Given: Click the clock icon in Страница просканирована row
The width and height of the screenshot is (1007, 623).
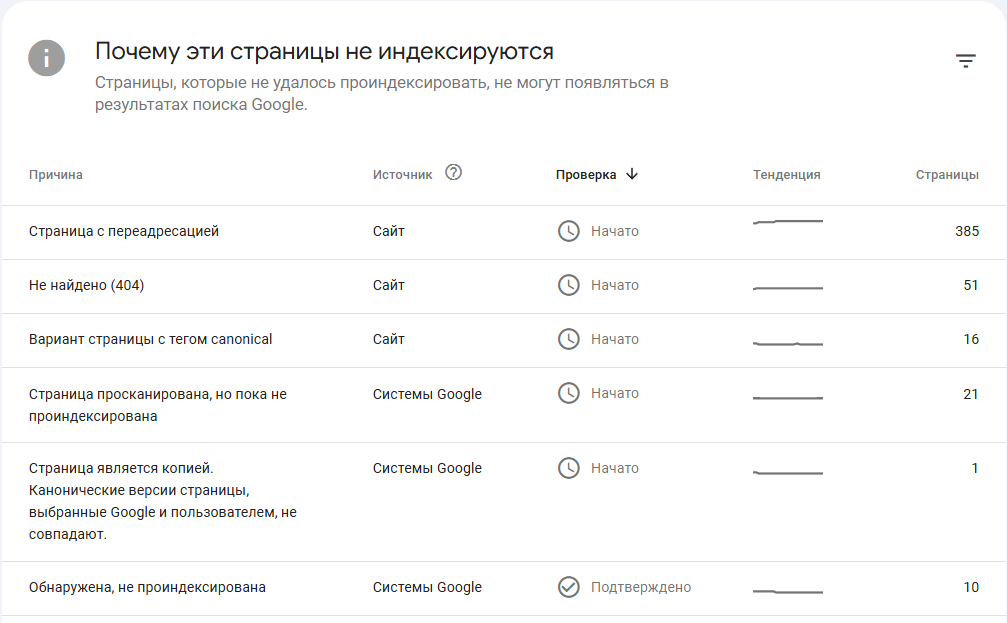Looking at the screenshot, I should pos(568,393).
